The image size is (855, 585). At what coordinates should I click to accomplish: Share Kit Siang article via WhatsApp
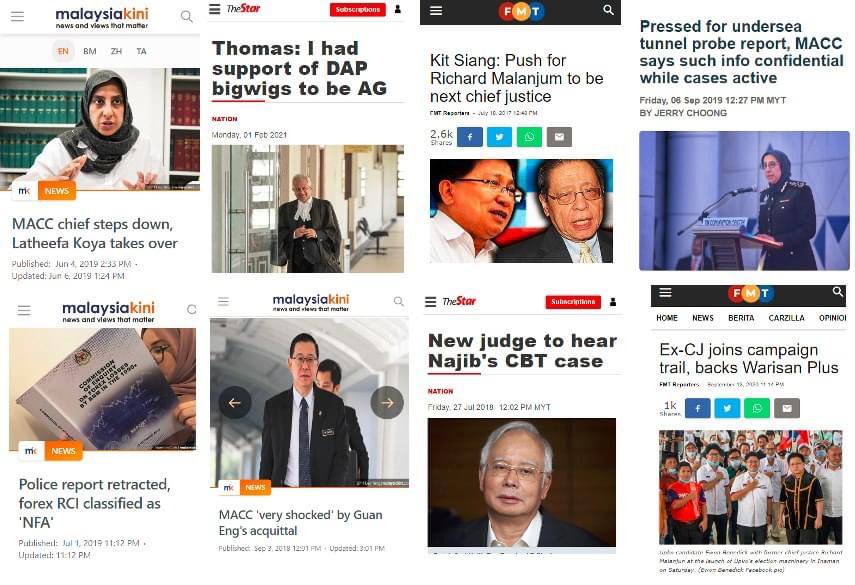pyautogui.click(x=529, y=137)
